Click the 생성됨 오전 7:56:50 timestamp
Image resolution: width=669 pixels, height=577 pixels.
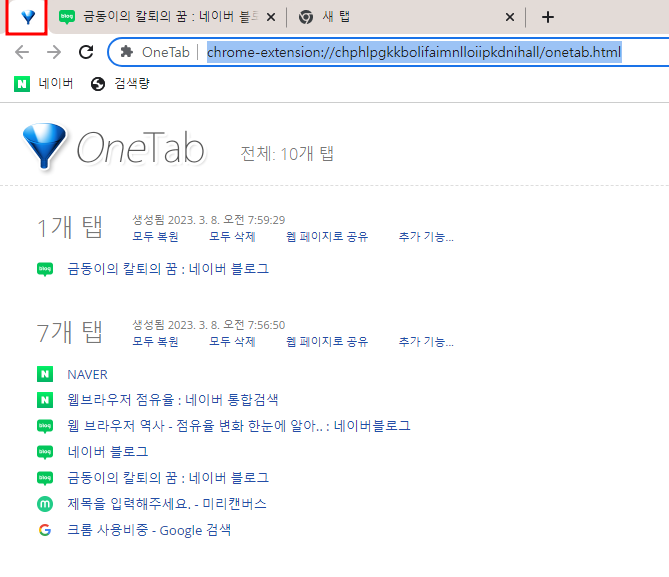(x=209, y=325)
